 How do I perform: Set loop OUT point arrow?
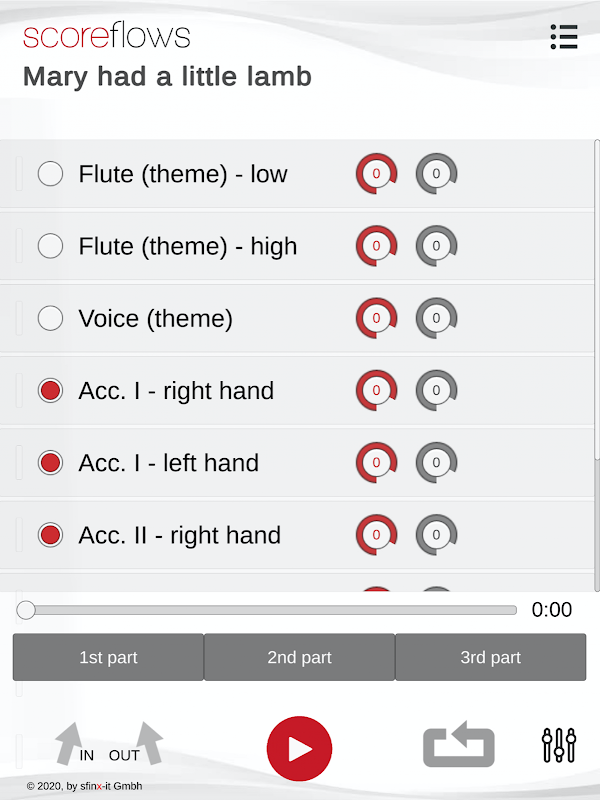[x=148, y=744]
